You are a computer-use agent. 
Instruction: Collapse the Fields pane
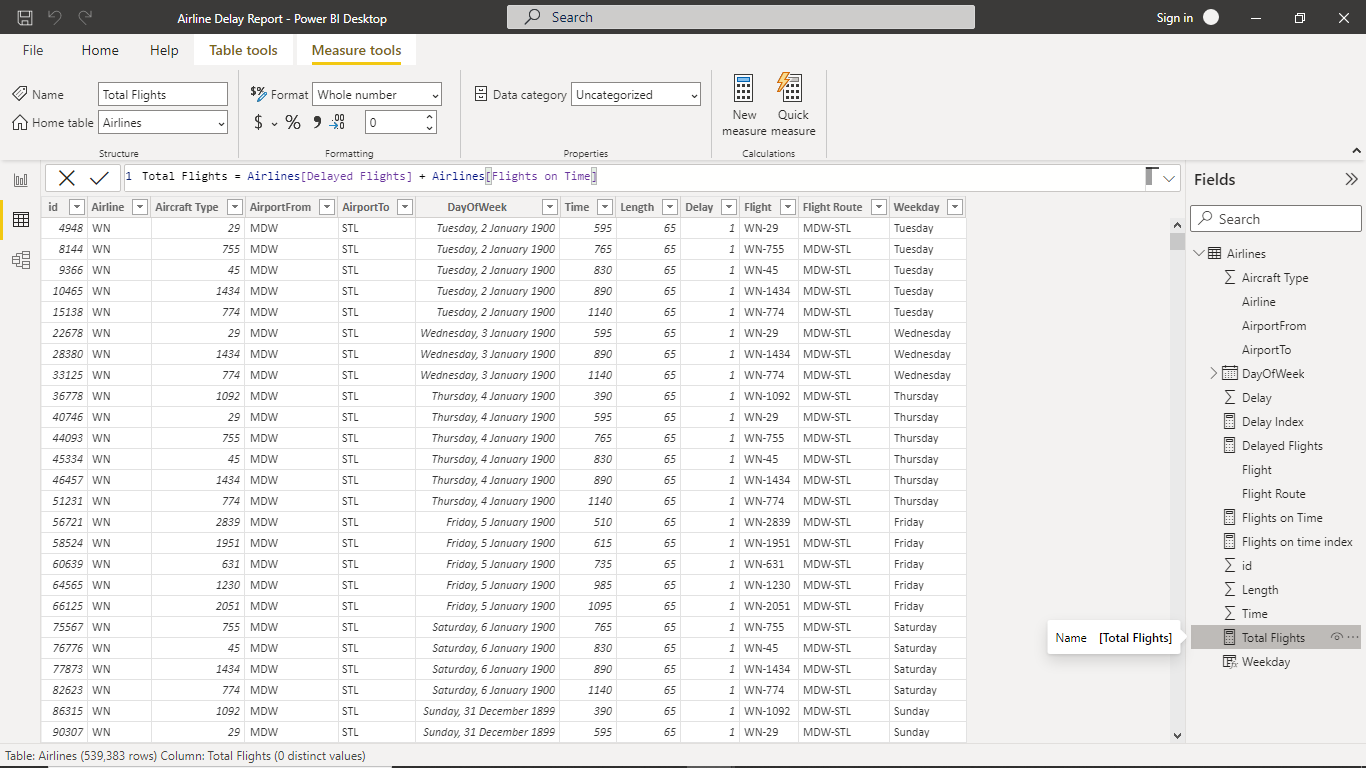pos(1352,179)
